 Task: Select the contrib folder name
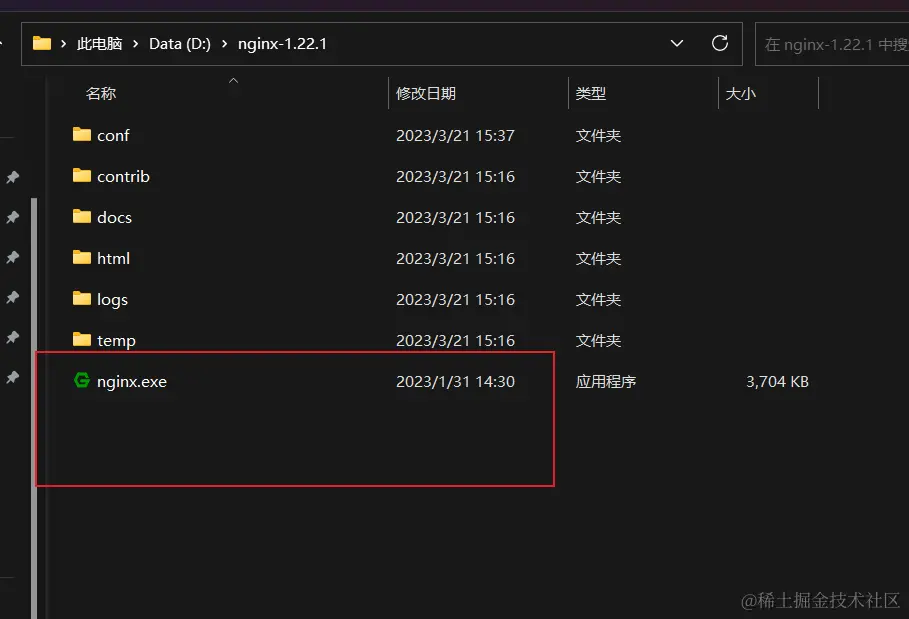123,176
